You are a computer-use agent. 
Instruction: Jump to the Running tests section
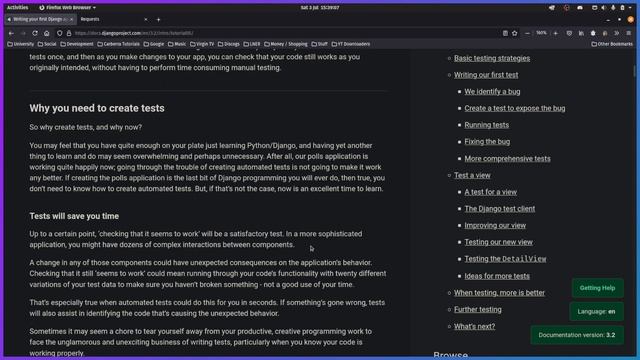point(487,125)
